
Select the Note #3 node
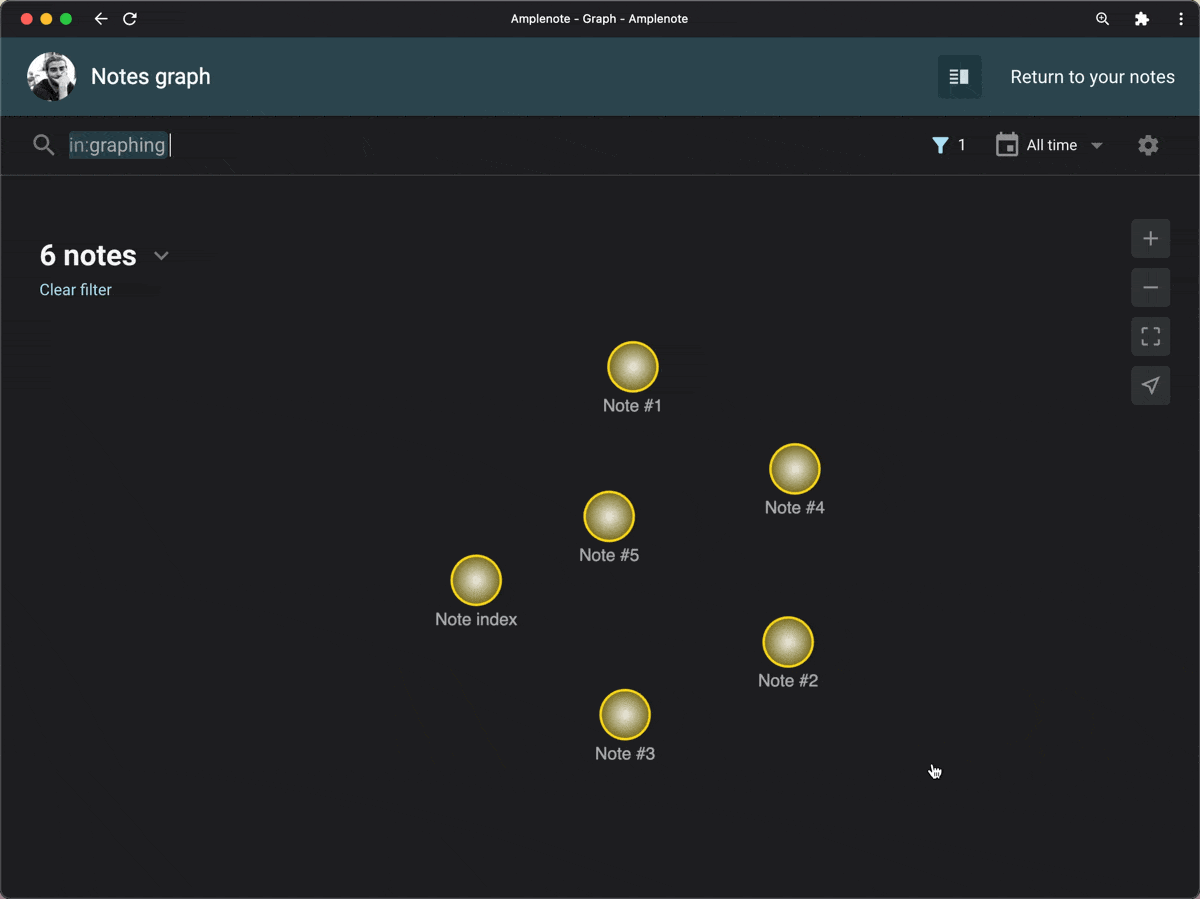click(x=625, y=715)
